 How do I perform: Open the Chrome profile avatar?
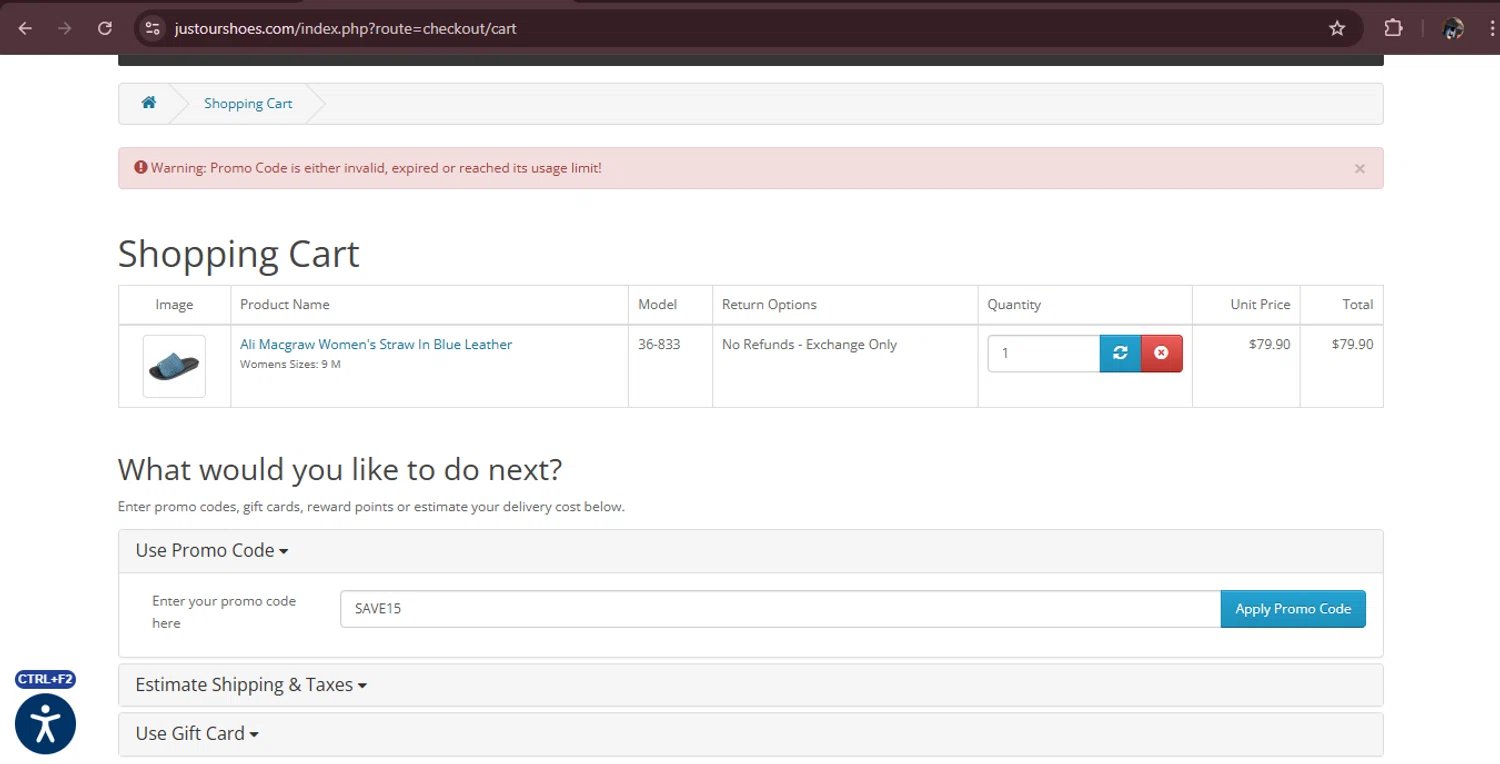tap(1453, 28)
